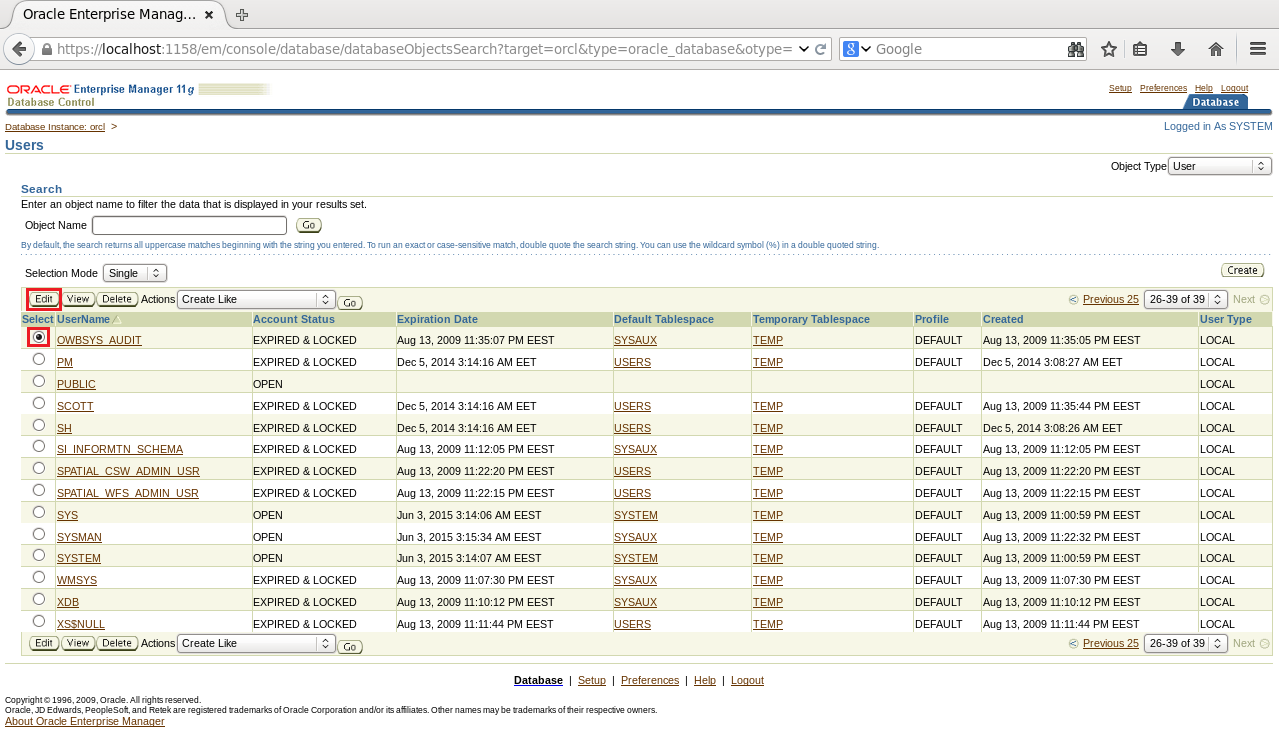The height and width of the screenshot is (739, 1279).
Task: Click Logout in the header
Action: pos(1234,88)
